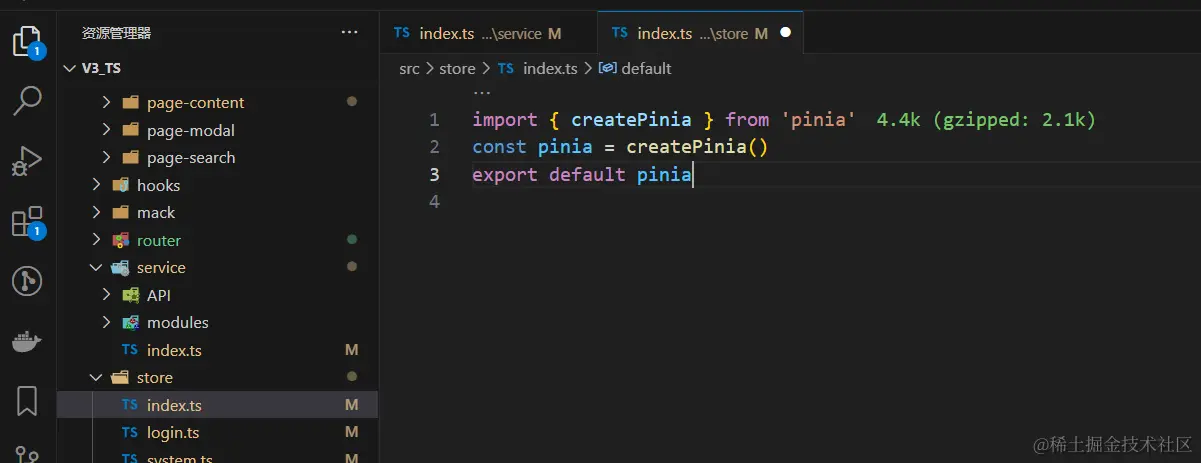The width and height of the screenshot is (1201, 463).
Task: Click the modules folder icon
Action: pos(130,322)
